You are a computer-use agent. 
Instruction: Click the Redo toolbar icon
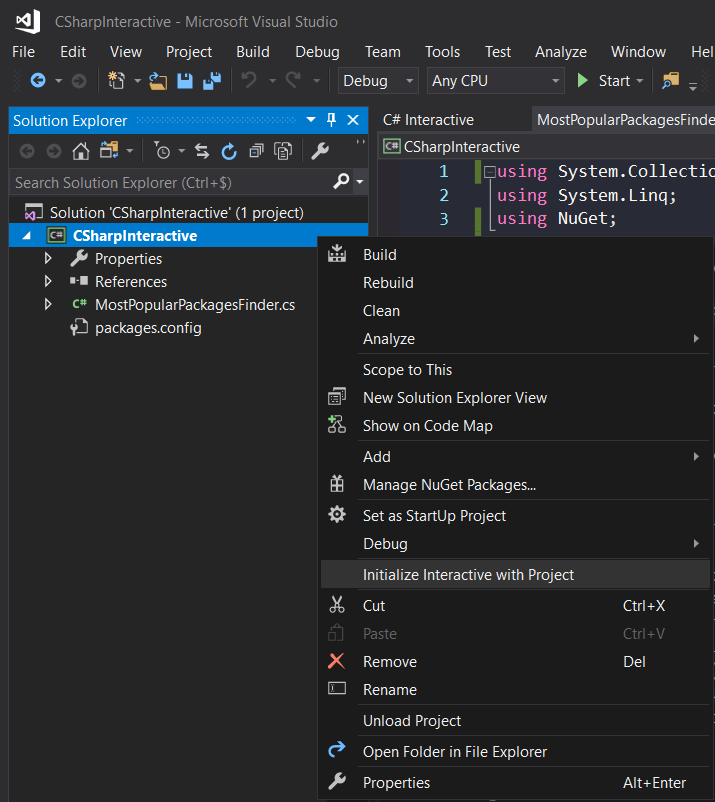[294, 80]
